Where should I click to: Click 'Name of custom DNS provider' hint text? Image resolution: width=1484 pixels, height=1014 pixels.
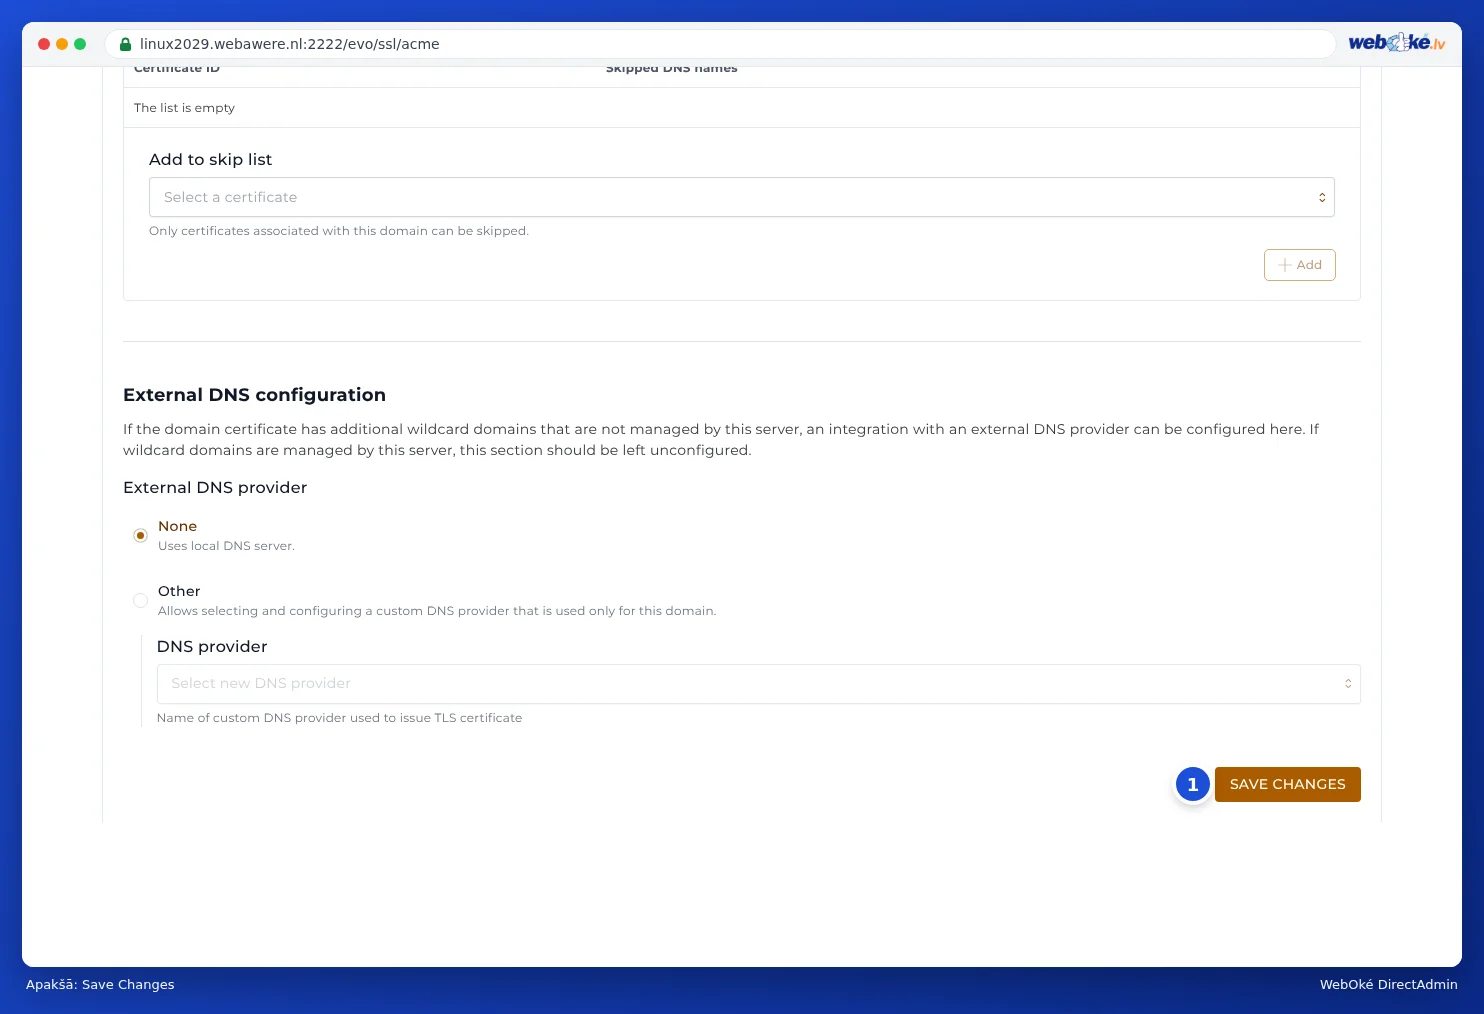click(x=339, y=718)
